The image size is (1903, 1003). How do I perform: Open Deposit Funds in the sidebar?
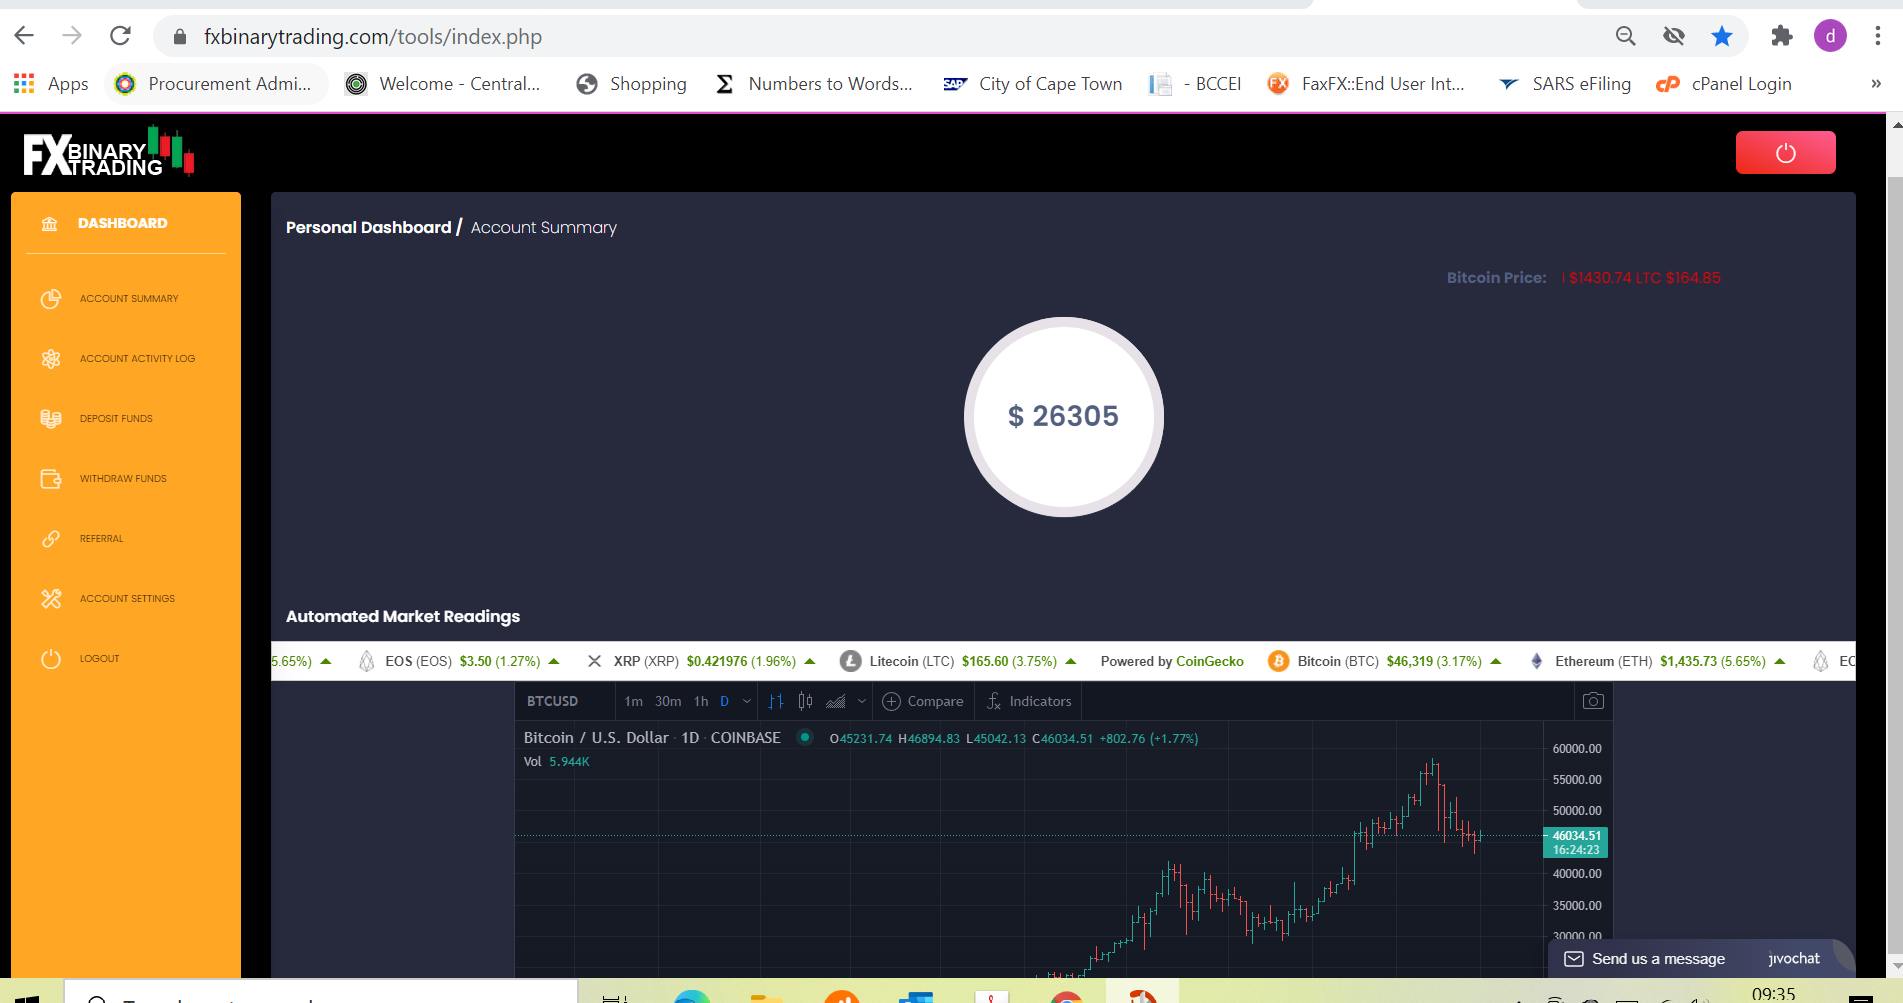pos(116,419)
